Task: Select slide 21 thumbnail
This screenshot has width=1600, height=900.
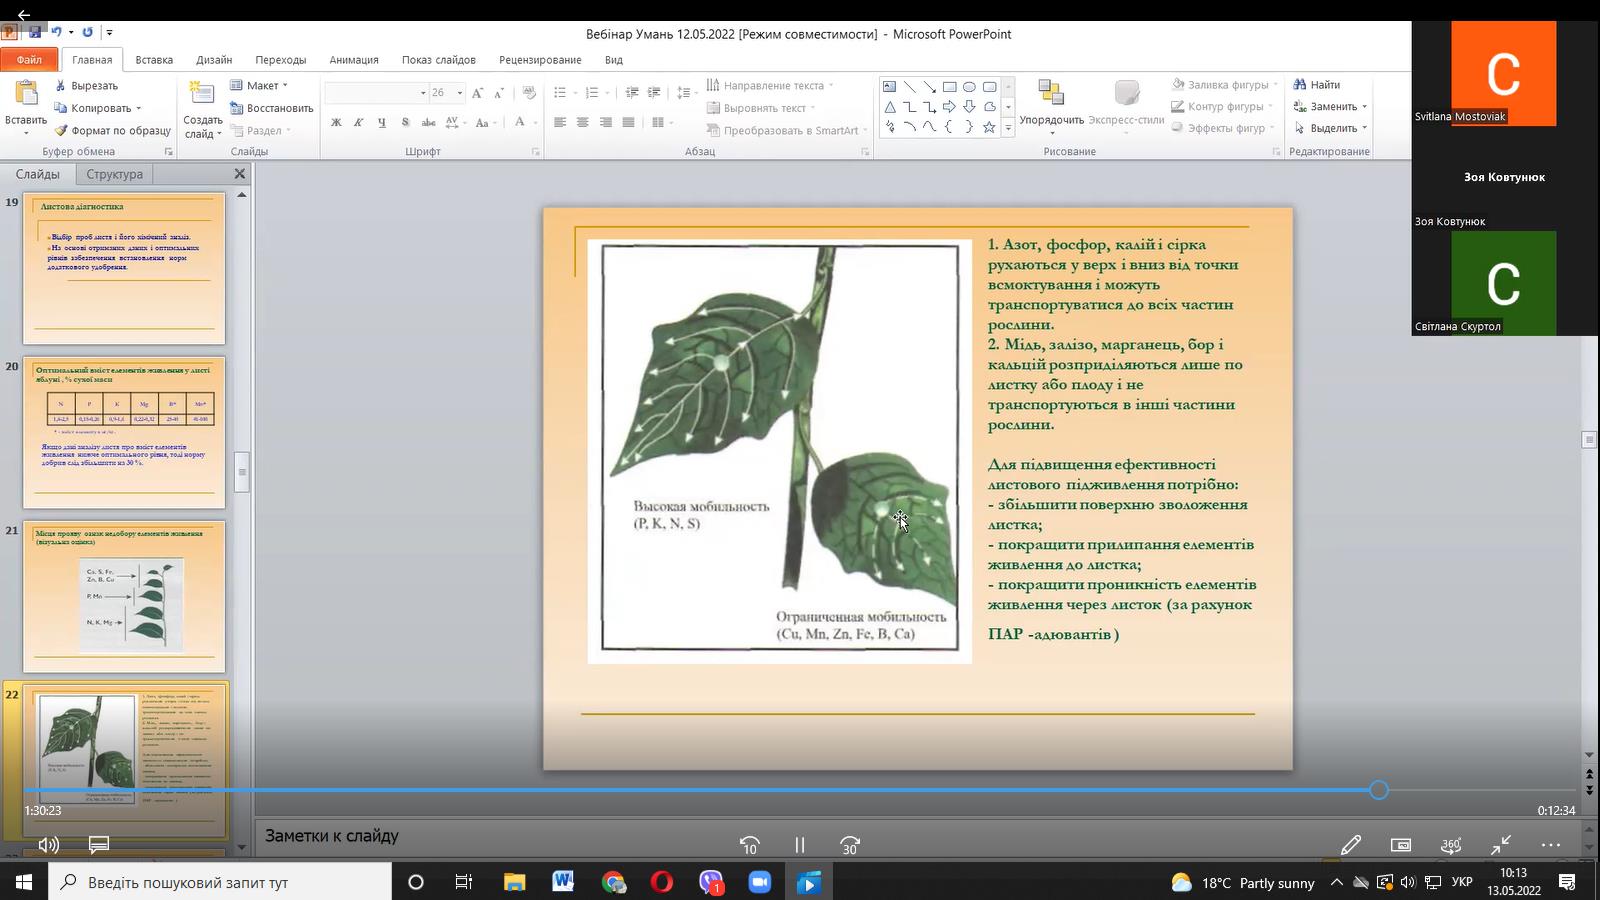Action: coord(124,596)
